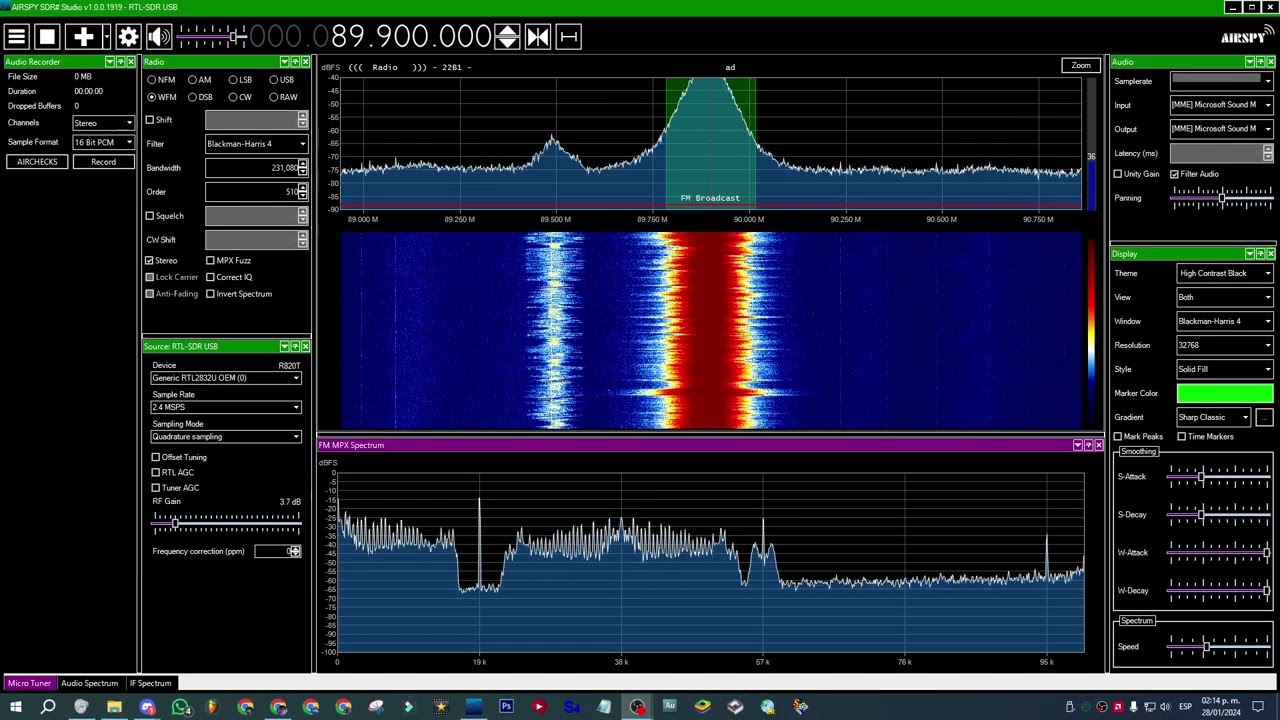Open Theme High Contrast Black dropdown
1280x720 pixels.
click(1225, 273)
